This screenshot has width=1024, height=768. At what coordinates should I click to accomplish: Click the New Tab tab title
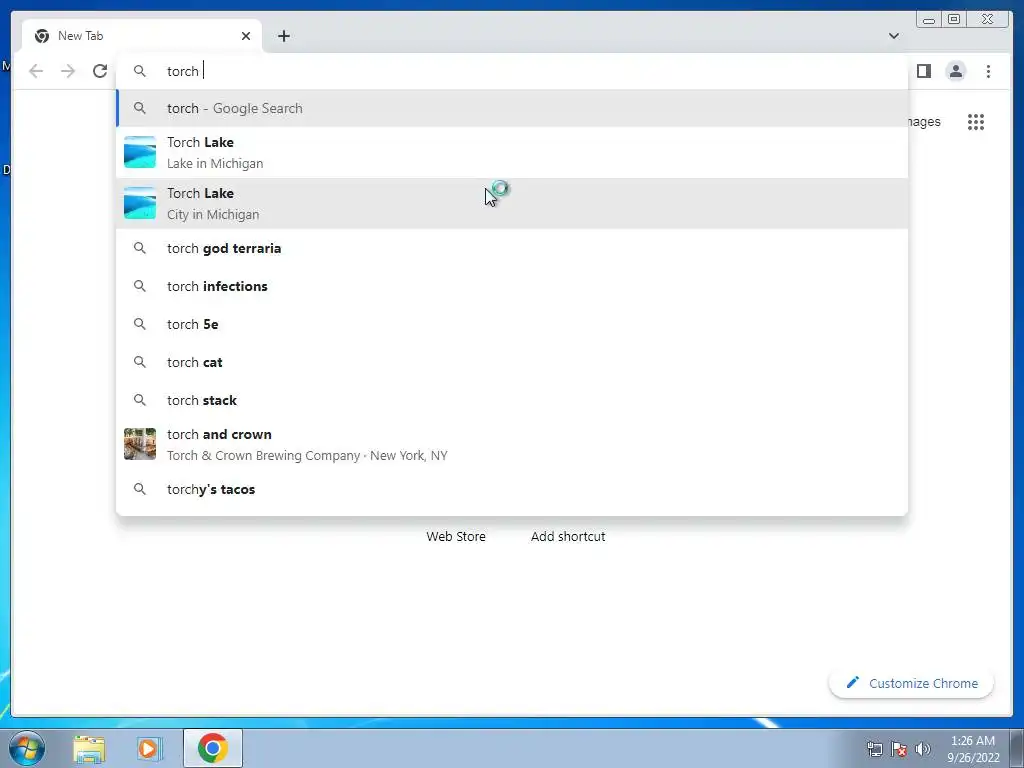(80, 36)
